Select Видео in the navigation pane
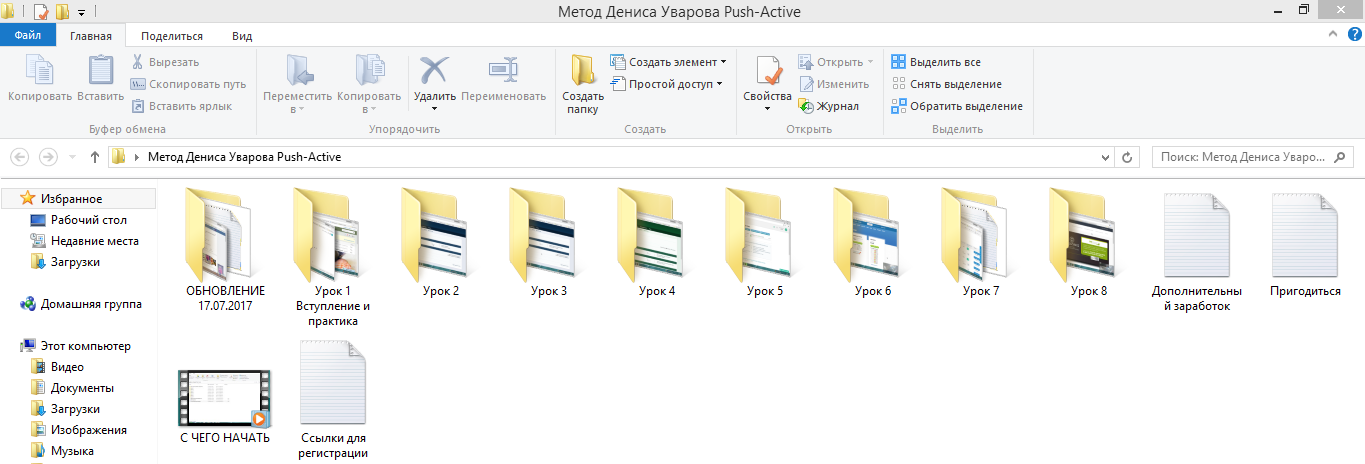 67,367
